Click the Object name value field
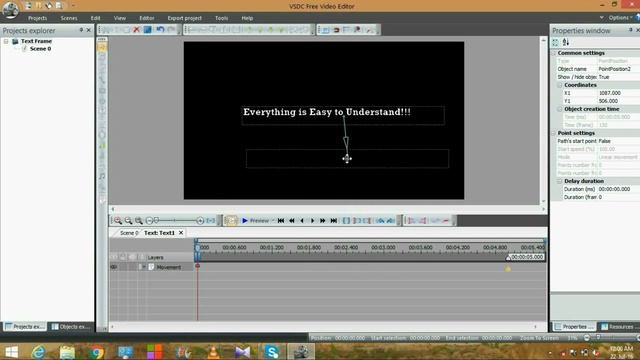The height and width of the screenshot is (360, 640). pos(618,69)
